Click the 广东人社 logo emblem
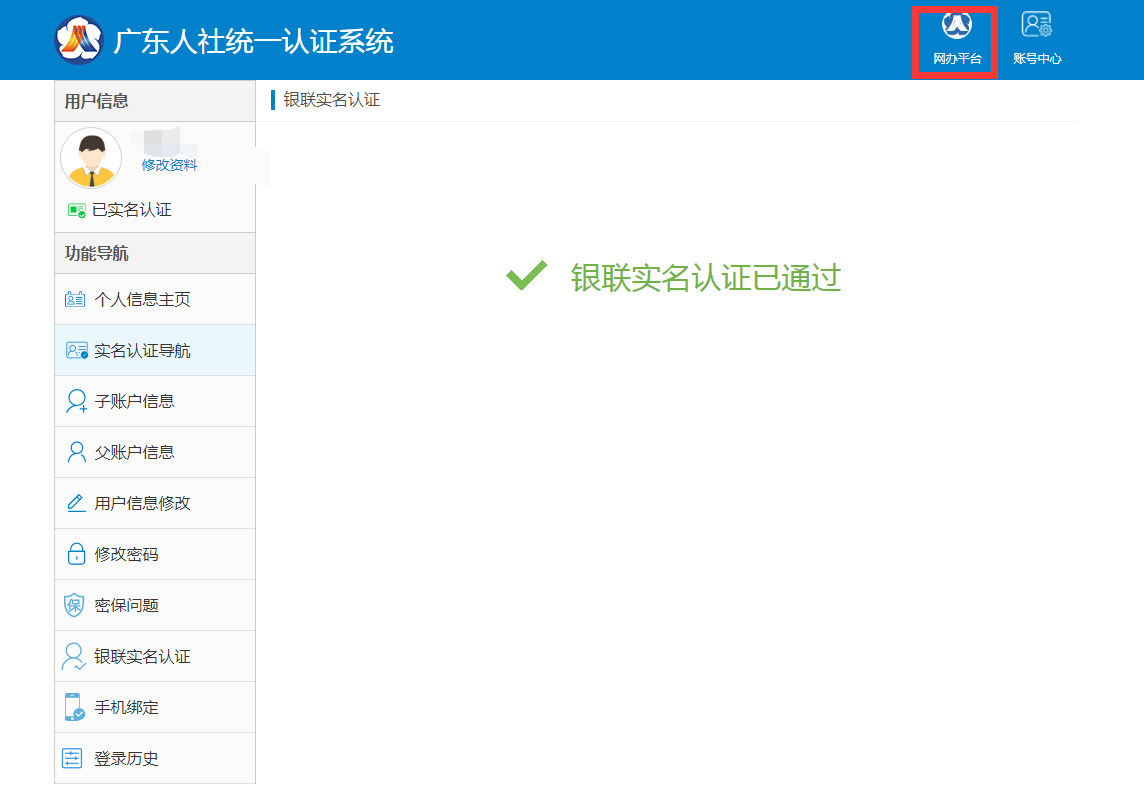 [x=78, y=40]
